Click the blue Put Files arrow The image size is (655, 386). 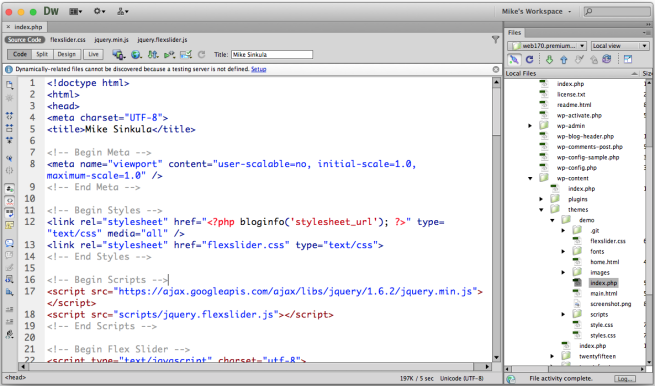(x=564, y=60)
